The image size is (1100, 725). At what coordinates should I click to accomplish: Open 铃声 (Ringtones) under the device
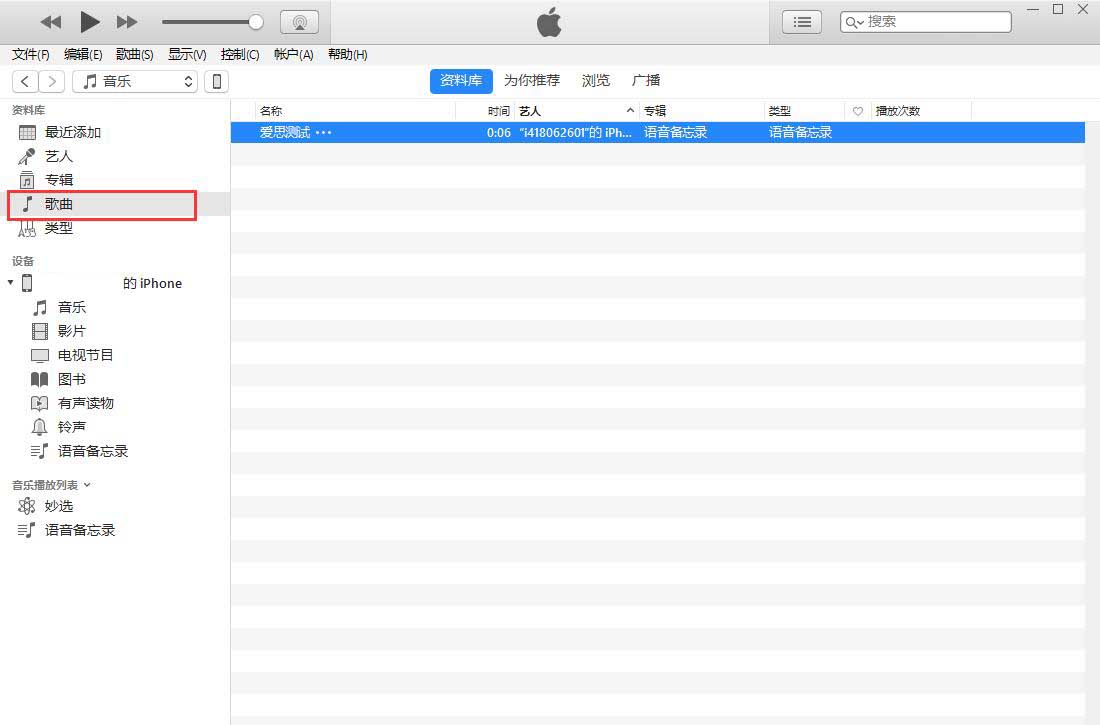72,427
